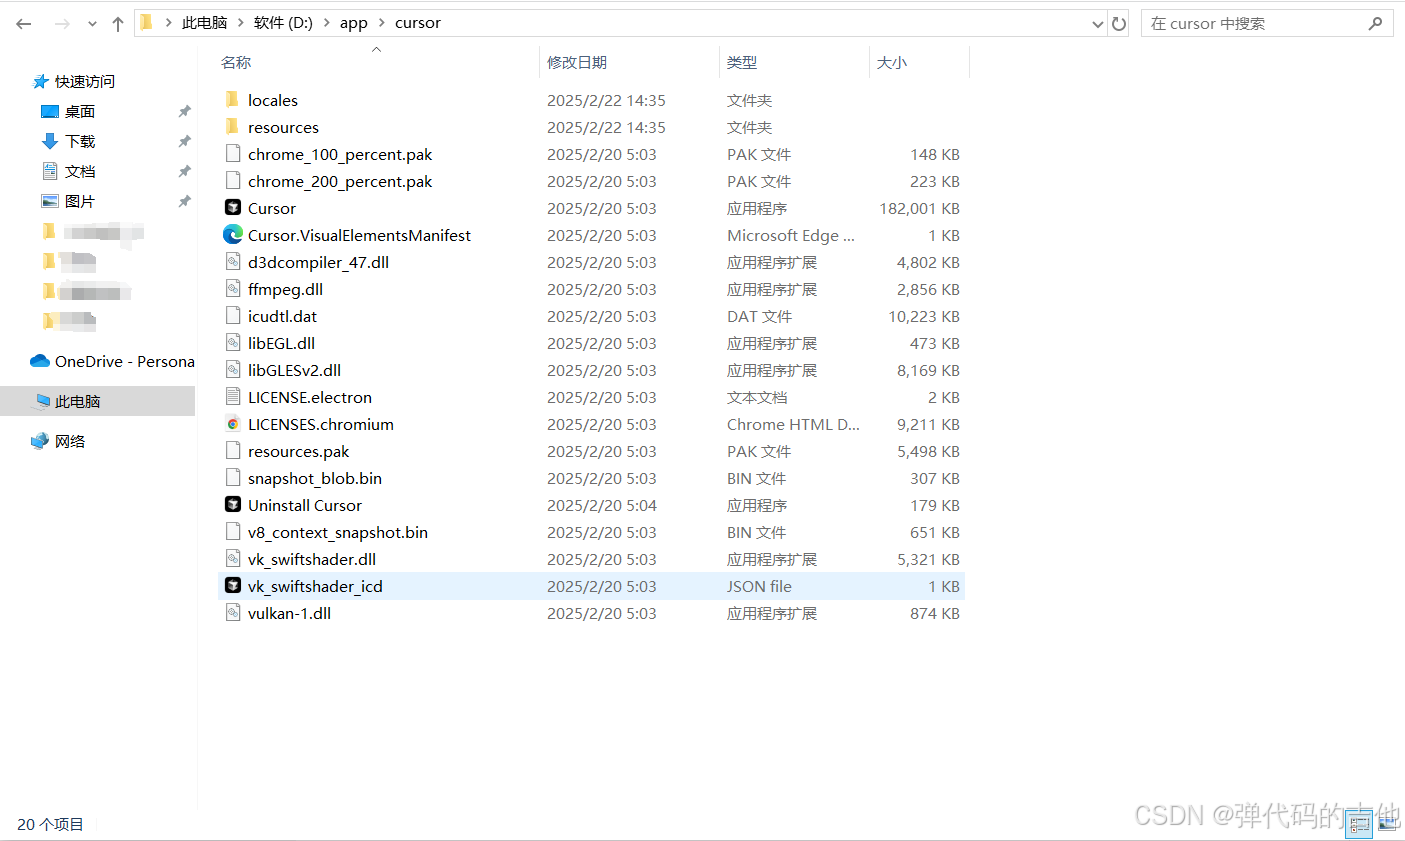1405x841 pixels.
Task: Open 网络 in the navigation pane
Action: 70,441
